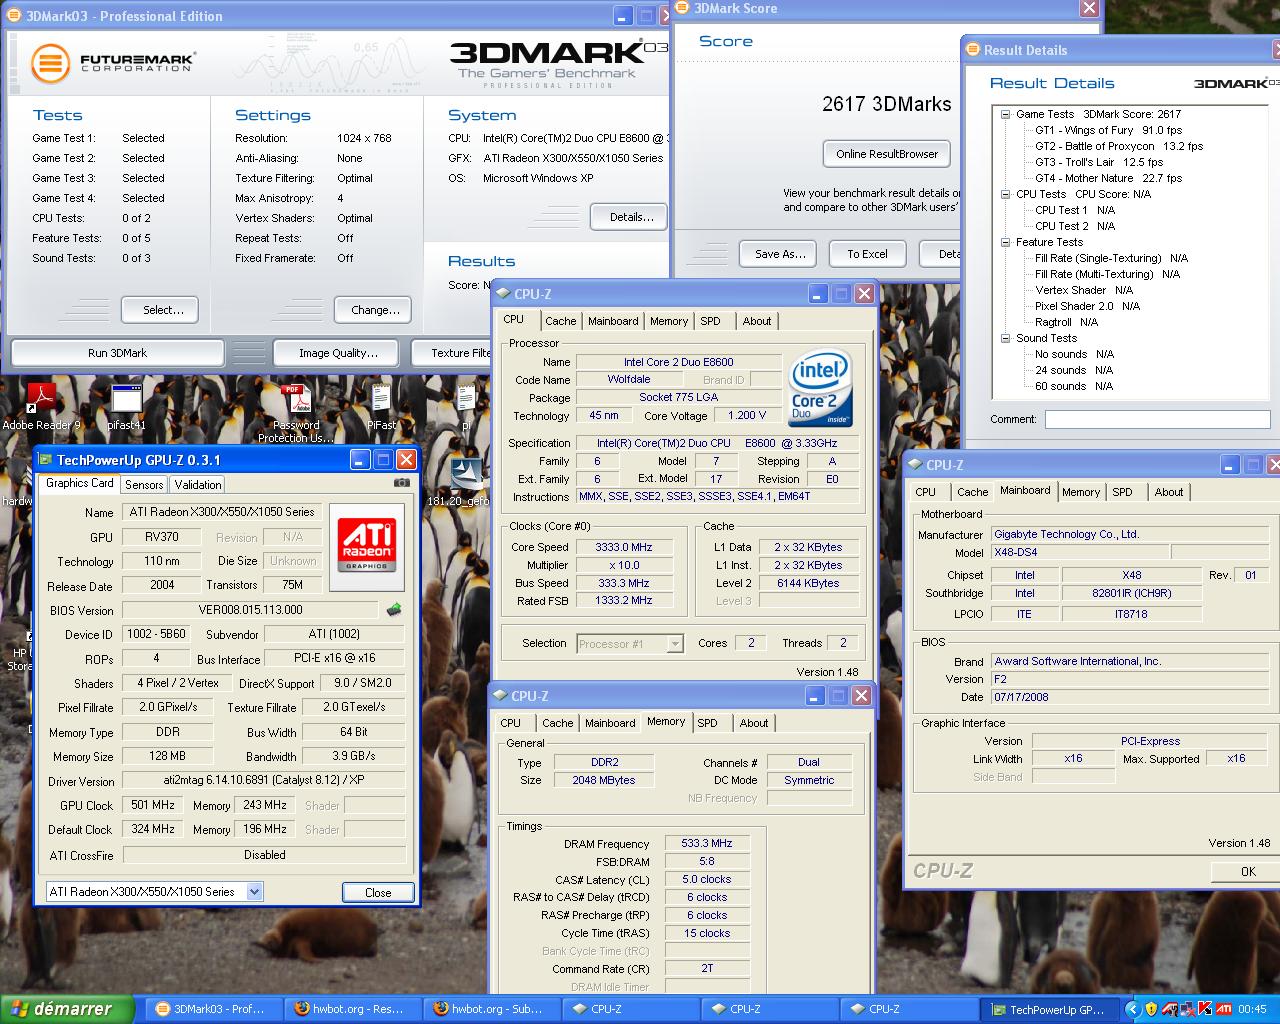Open the SPD tab in the CPU-Z memory window
Viewport: 1280px width, 1024px height.
click(707, 723)
